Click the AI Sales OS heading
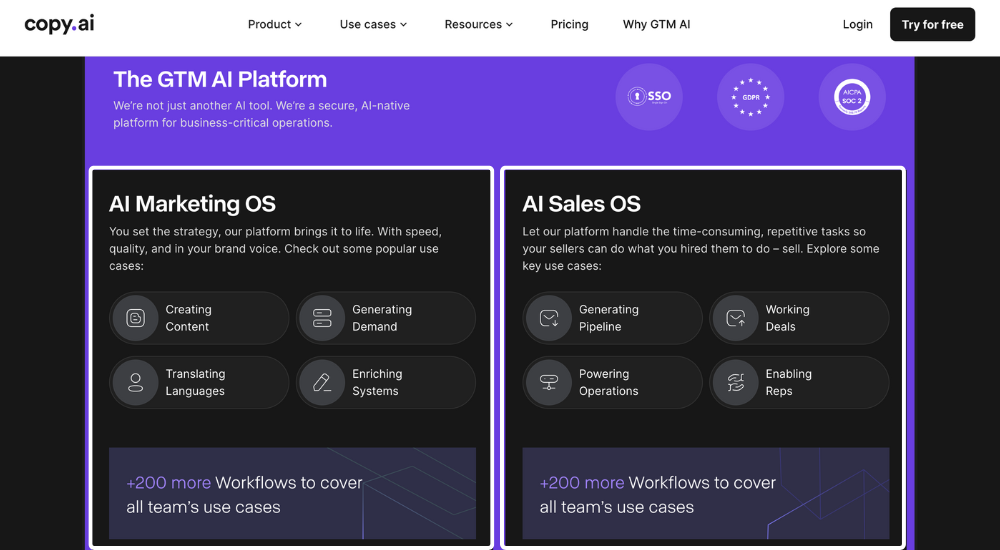The width and height of the screenshot is (1000, 550). click(582, 204)
